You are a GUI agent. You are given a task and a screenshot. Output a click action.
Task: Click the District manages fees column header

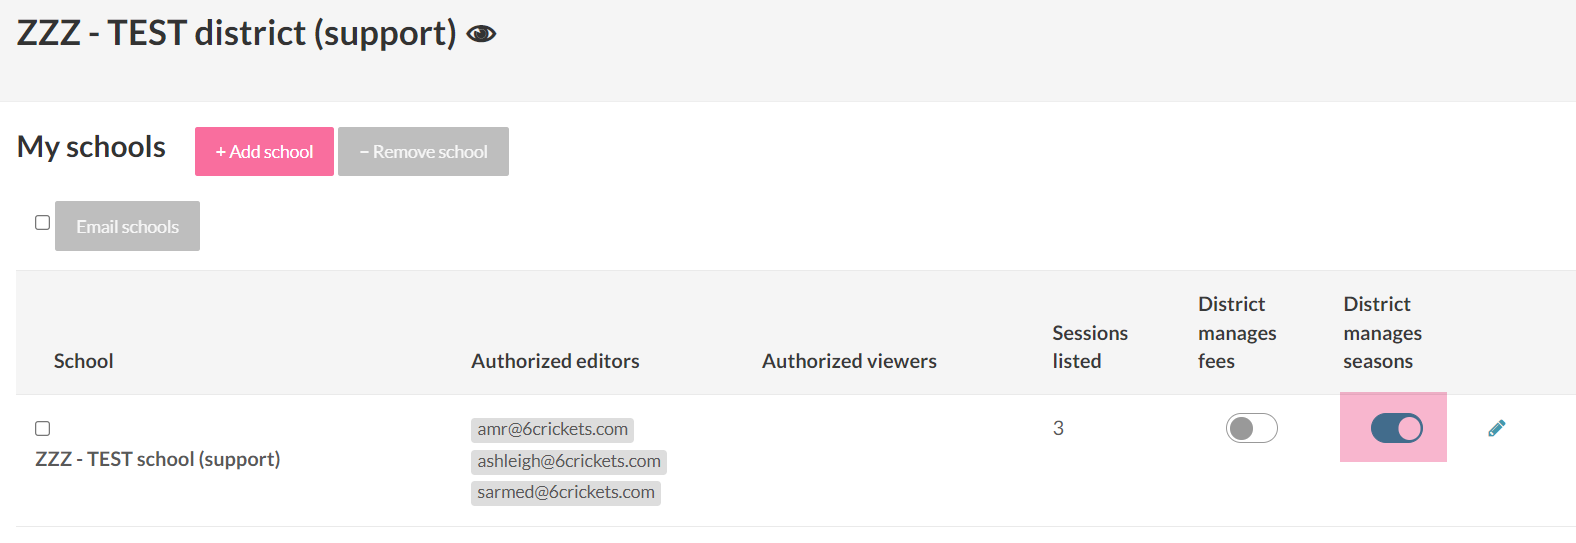tap(1237, 332)
